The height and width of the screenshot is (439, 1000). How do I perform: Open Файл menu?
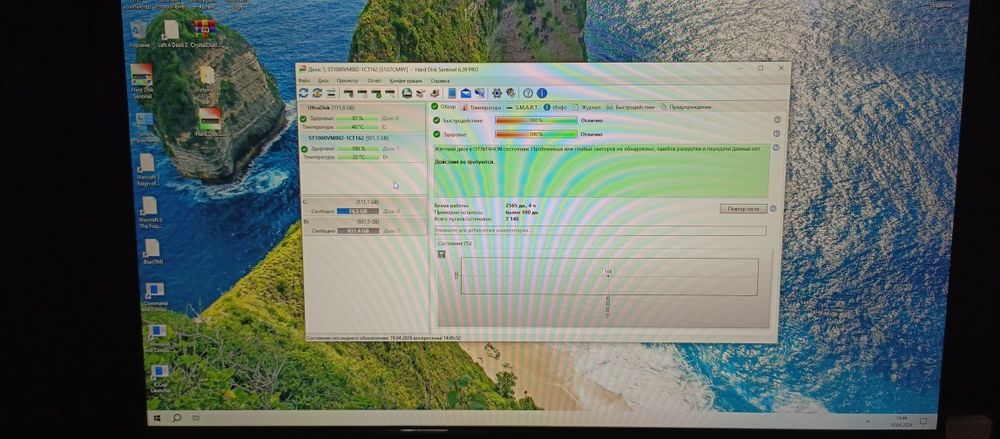tap(304, 81)
